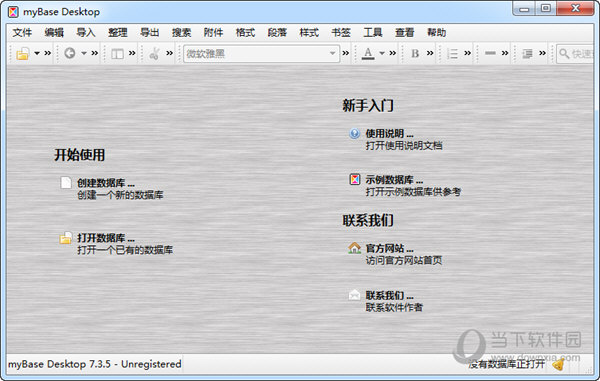
Task: Click the scissors cut icon
Action: tap(155, 54)
